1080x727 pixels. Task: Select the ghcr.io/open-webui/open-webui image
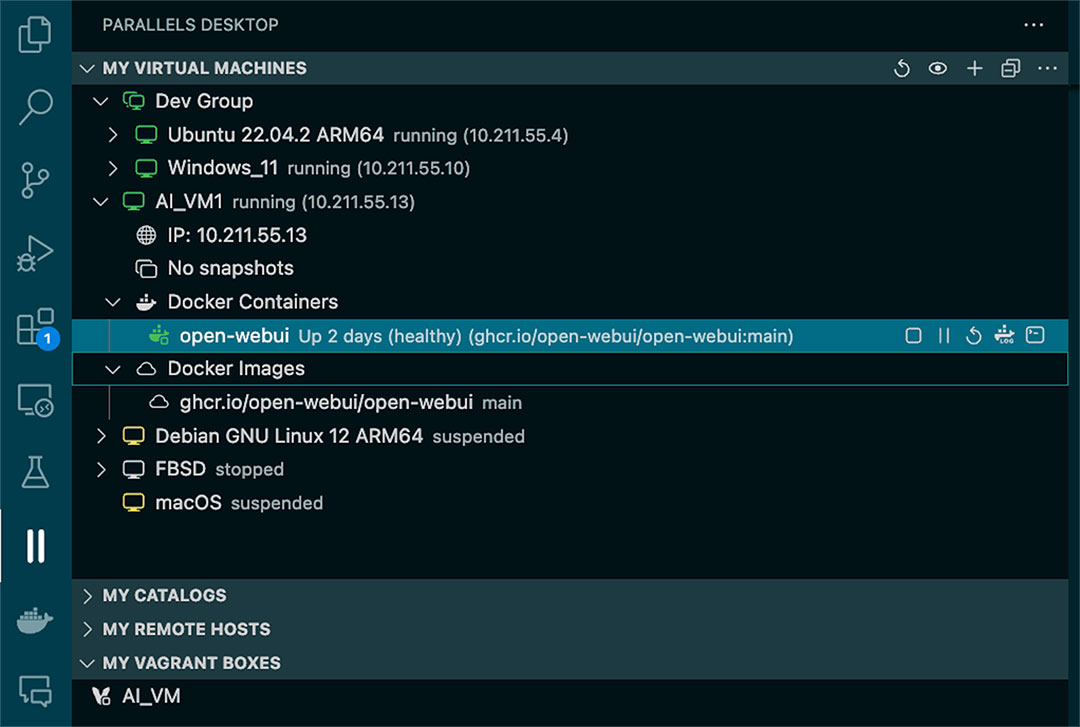(x=326, y=402)
